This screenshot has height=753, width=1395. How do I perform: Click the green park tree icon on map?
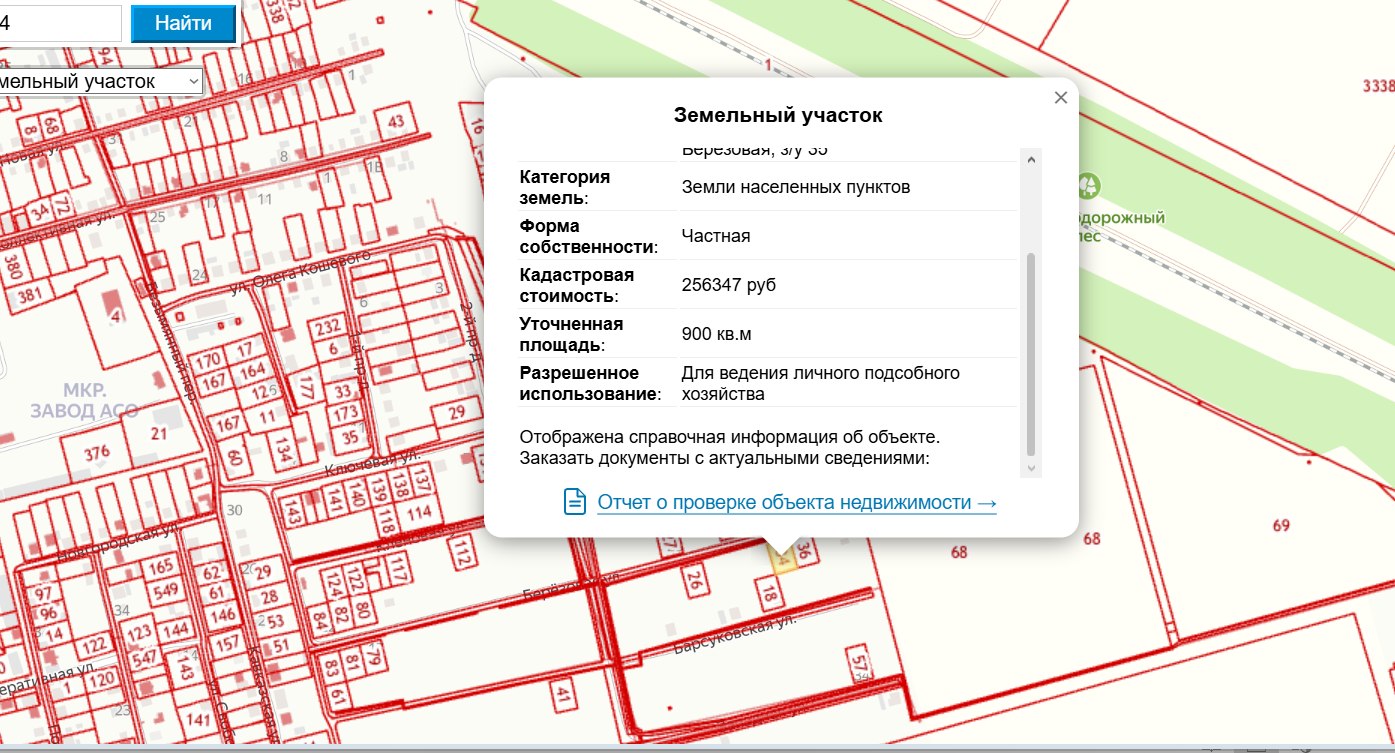click(1088, 186)
